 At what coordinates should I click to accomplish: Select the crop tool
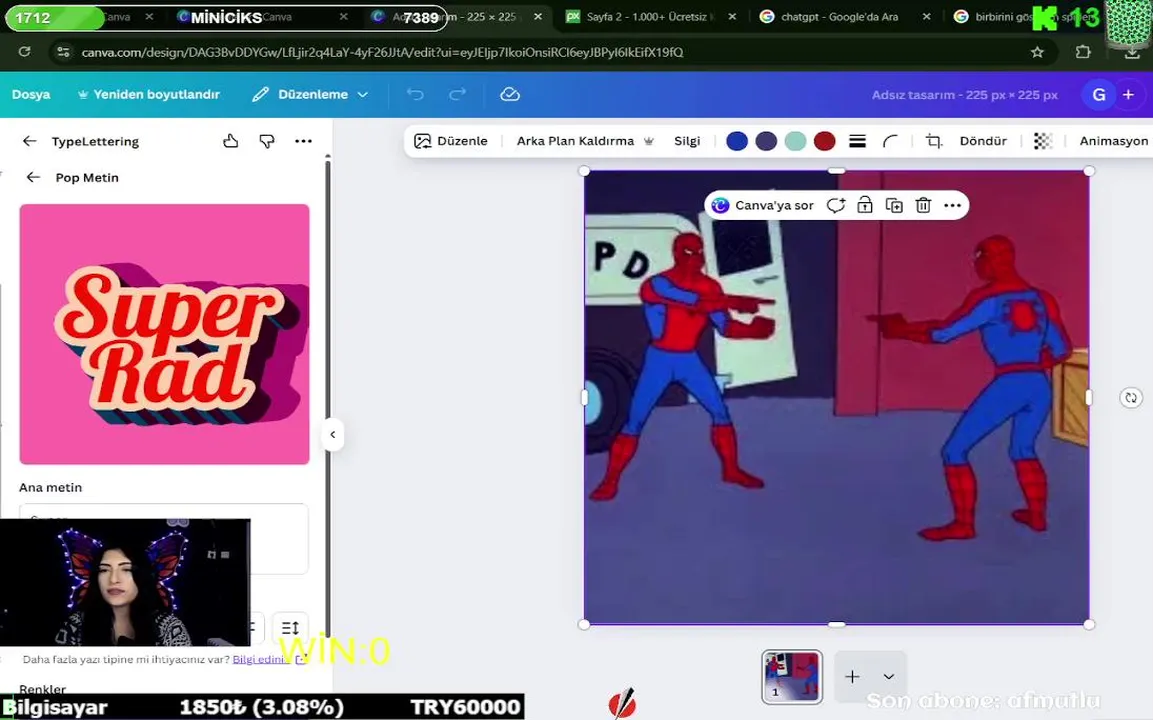click(934, 141)
